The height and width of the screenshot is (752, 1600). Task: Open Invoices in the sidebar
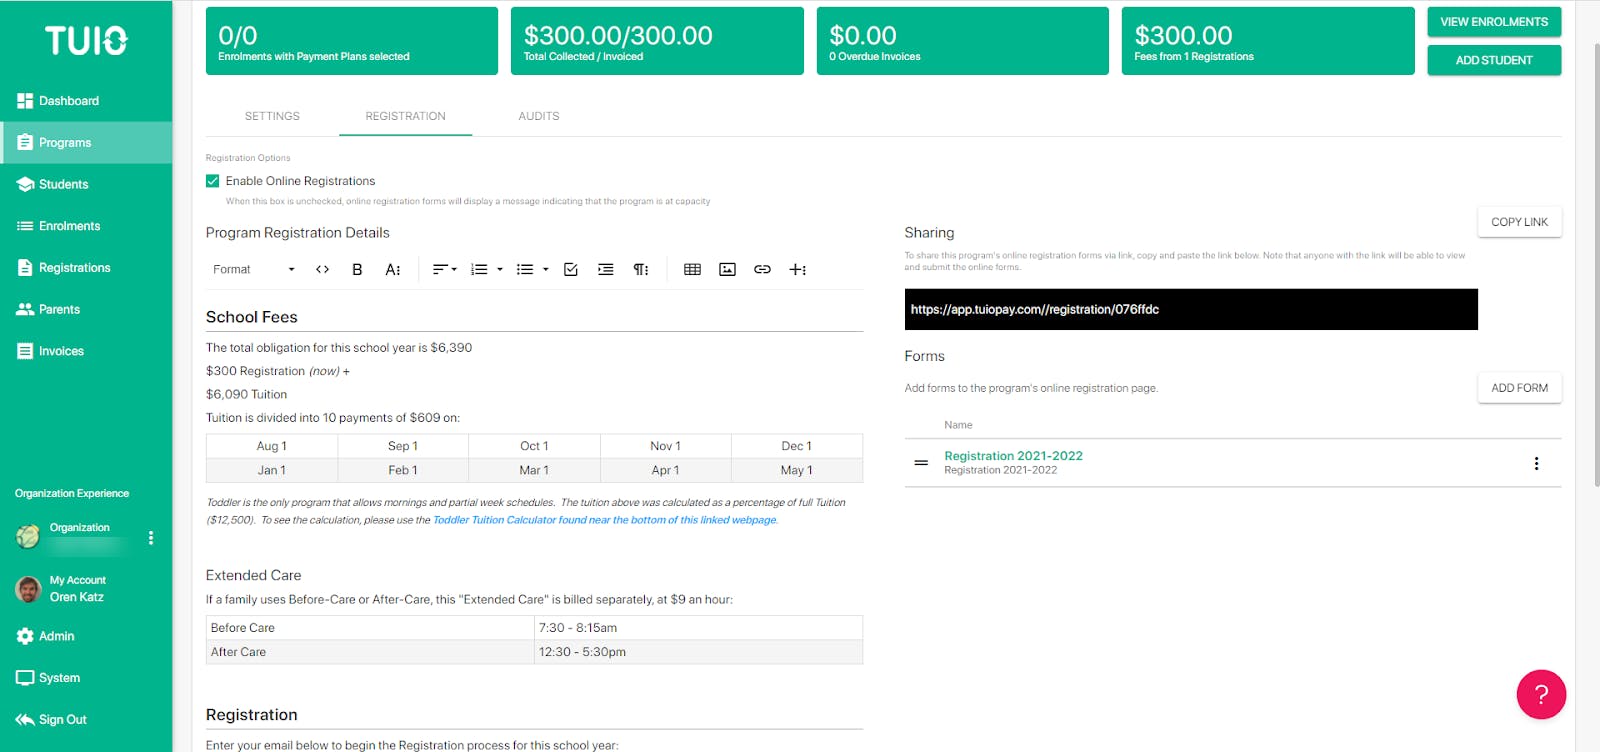click(x=61, y=351)
